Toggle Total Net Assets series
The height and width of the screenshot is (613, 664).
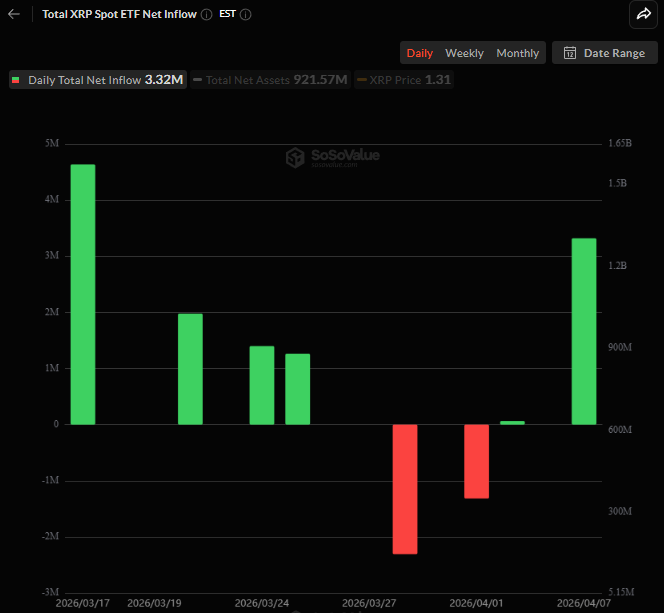(x=270, y=80)
